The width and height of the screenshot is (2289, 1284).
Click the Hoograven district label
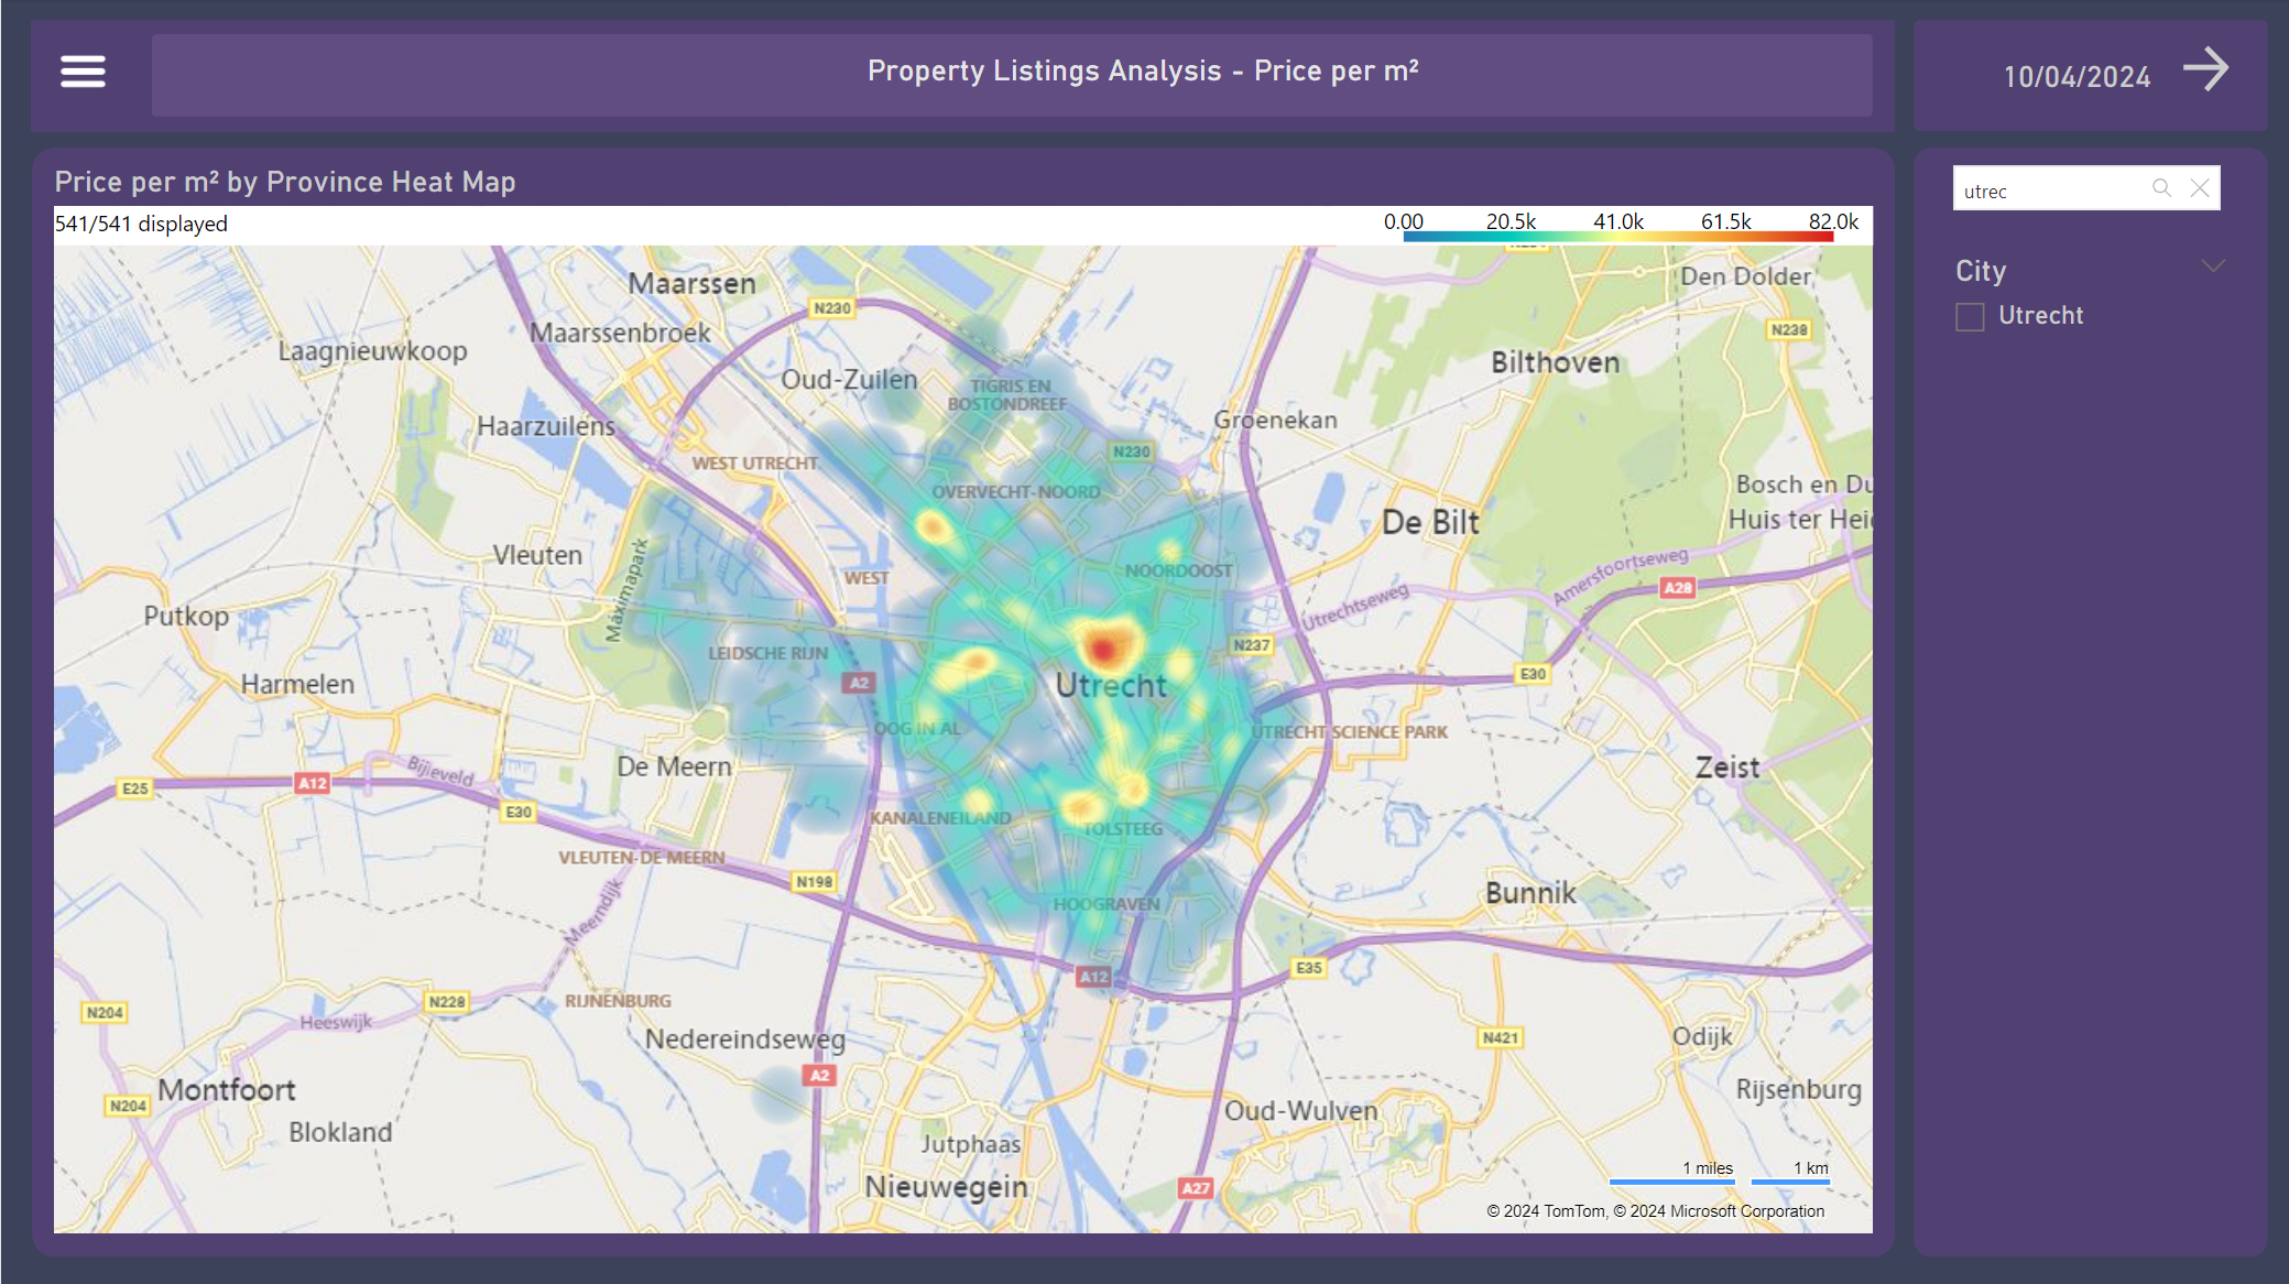(1106, 904)
